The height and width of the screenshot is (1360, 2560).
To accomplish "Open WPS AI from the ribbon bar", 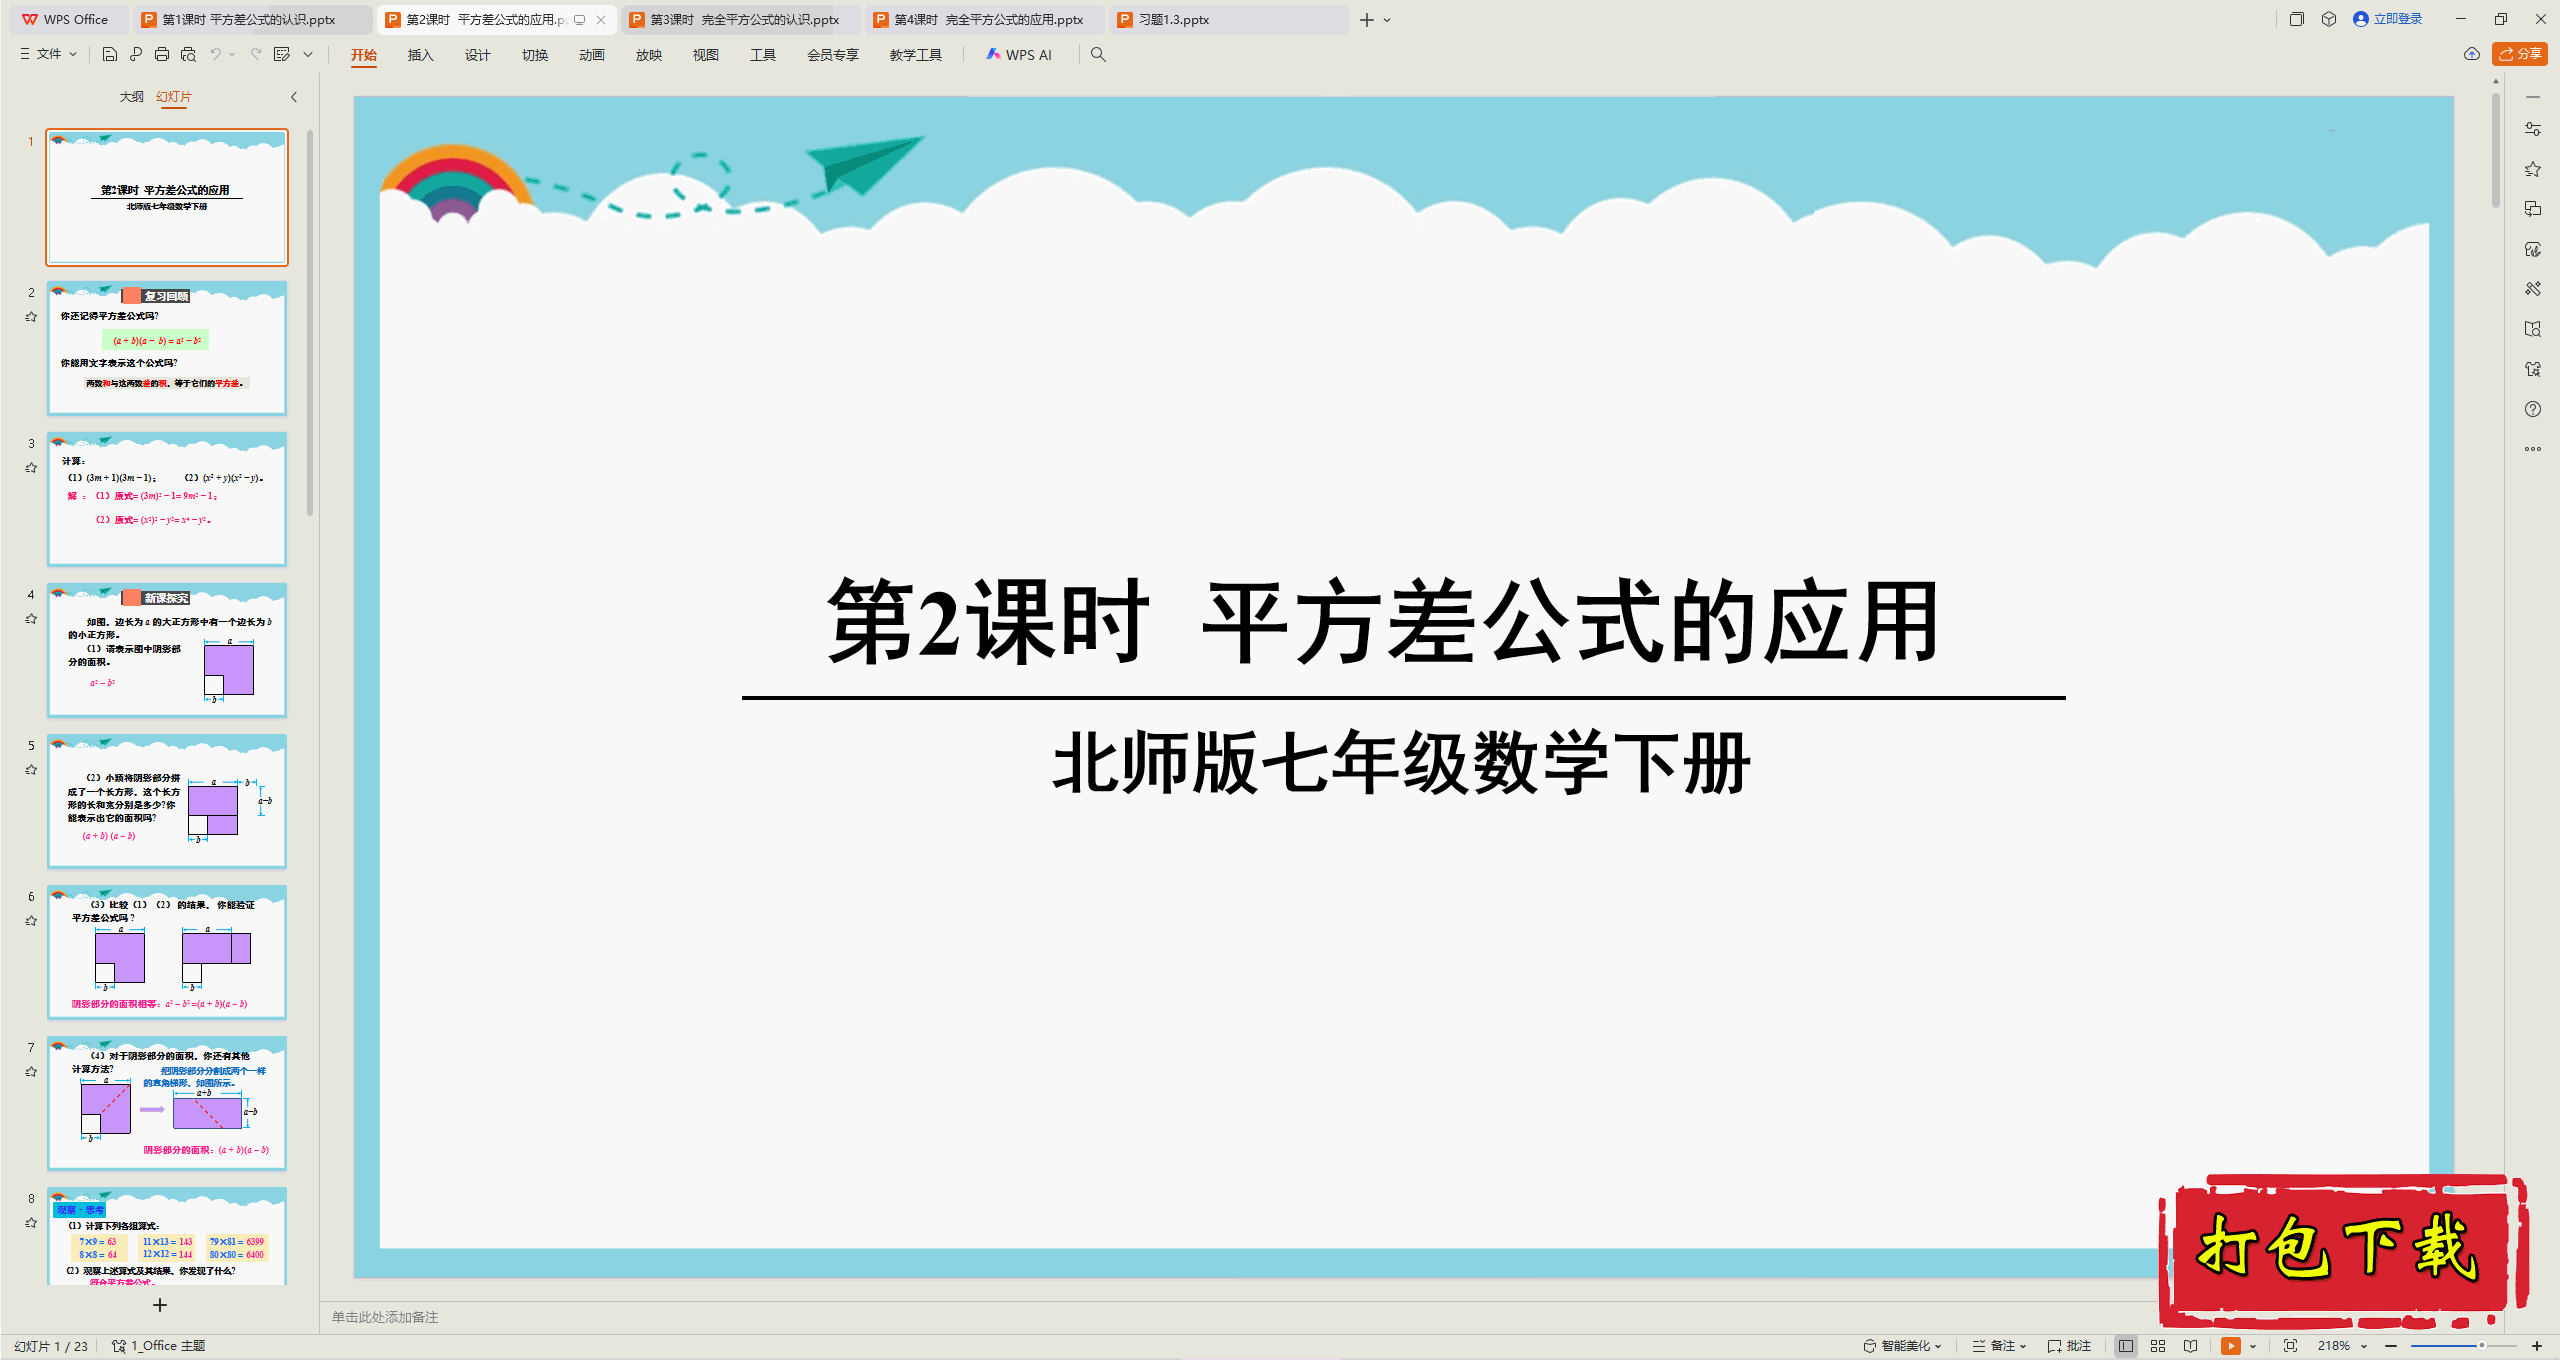I will 1019,55.
